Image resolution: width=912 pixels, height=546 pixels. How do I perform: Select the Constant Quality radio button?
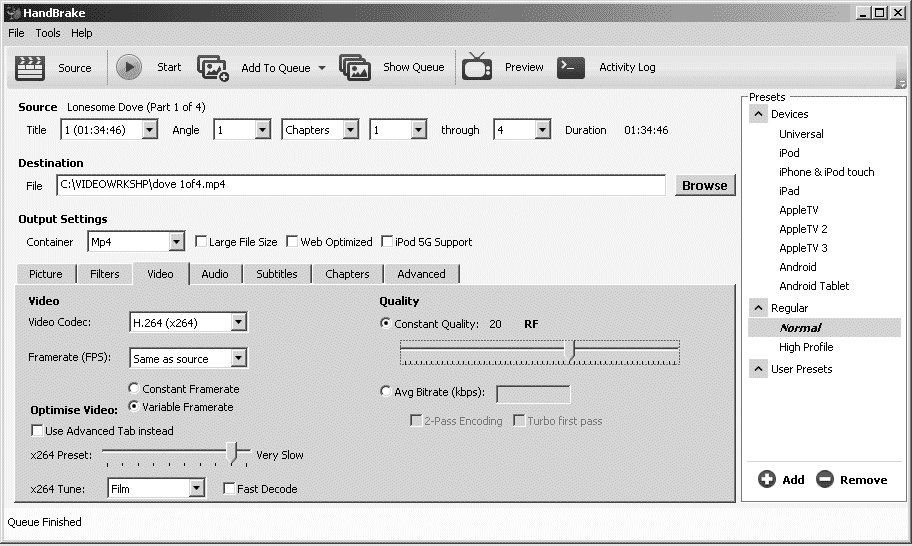pos(385,323)
